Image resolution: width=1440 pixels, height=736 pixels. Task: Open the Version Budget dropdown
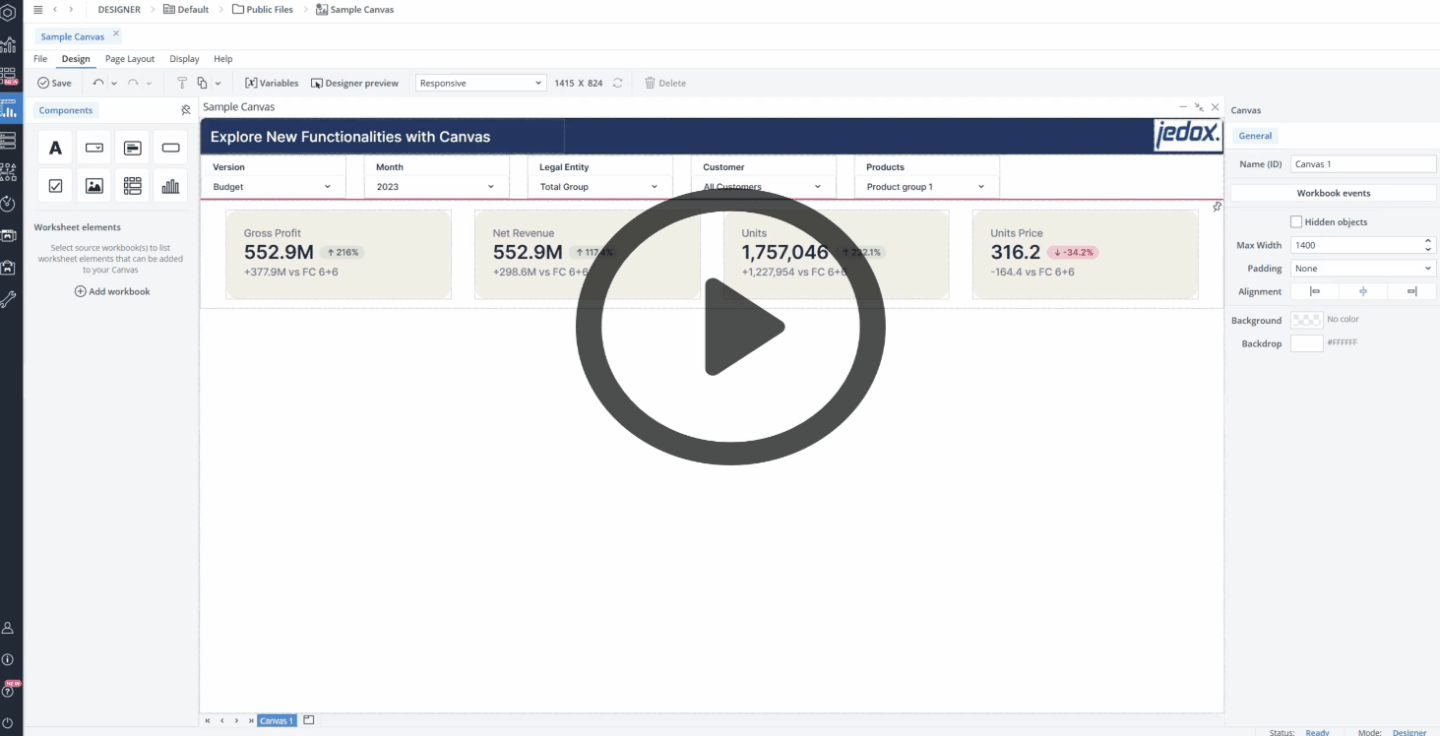(272, 187)
